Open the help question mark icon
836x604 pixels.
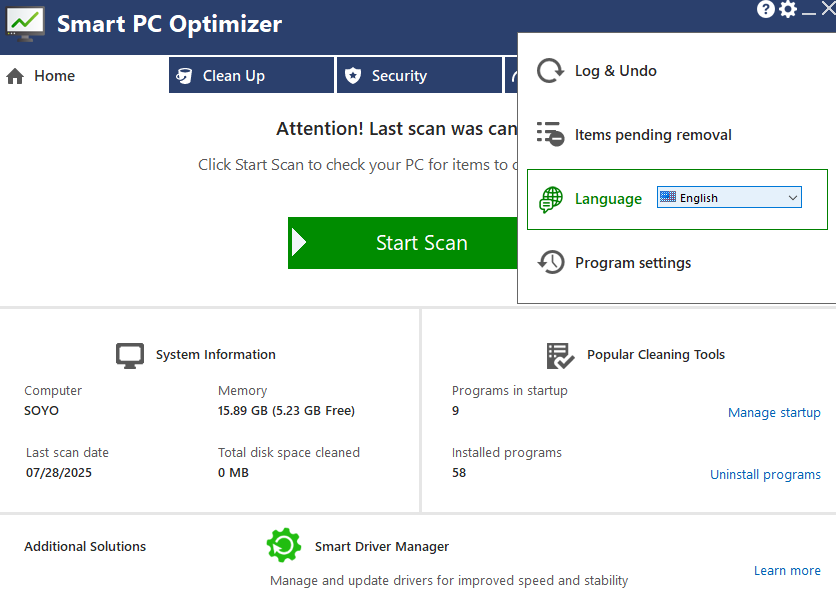pyautogui.click(x=766, y=9)
